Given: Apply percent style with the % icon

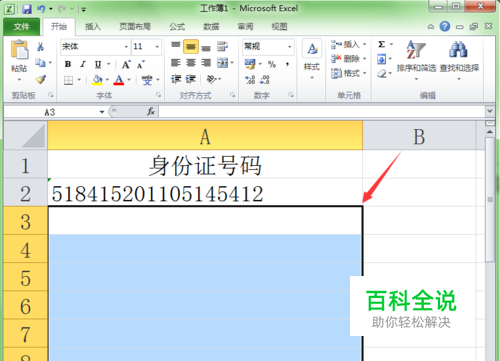Looking at the screenshot, I should [x=272, y=64].
